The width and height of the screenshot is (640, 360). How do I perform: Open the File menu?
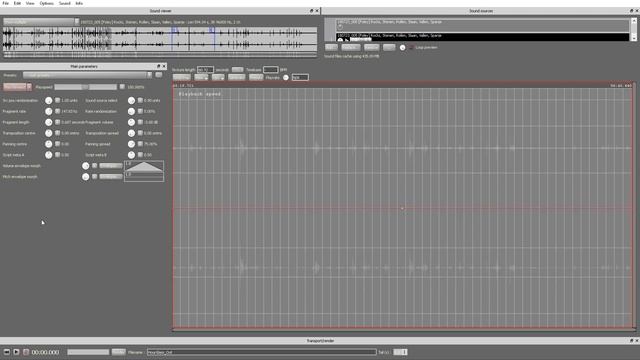6,3
